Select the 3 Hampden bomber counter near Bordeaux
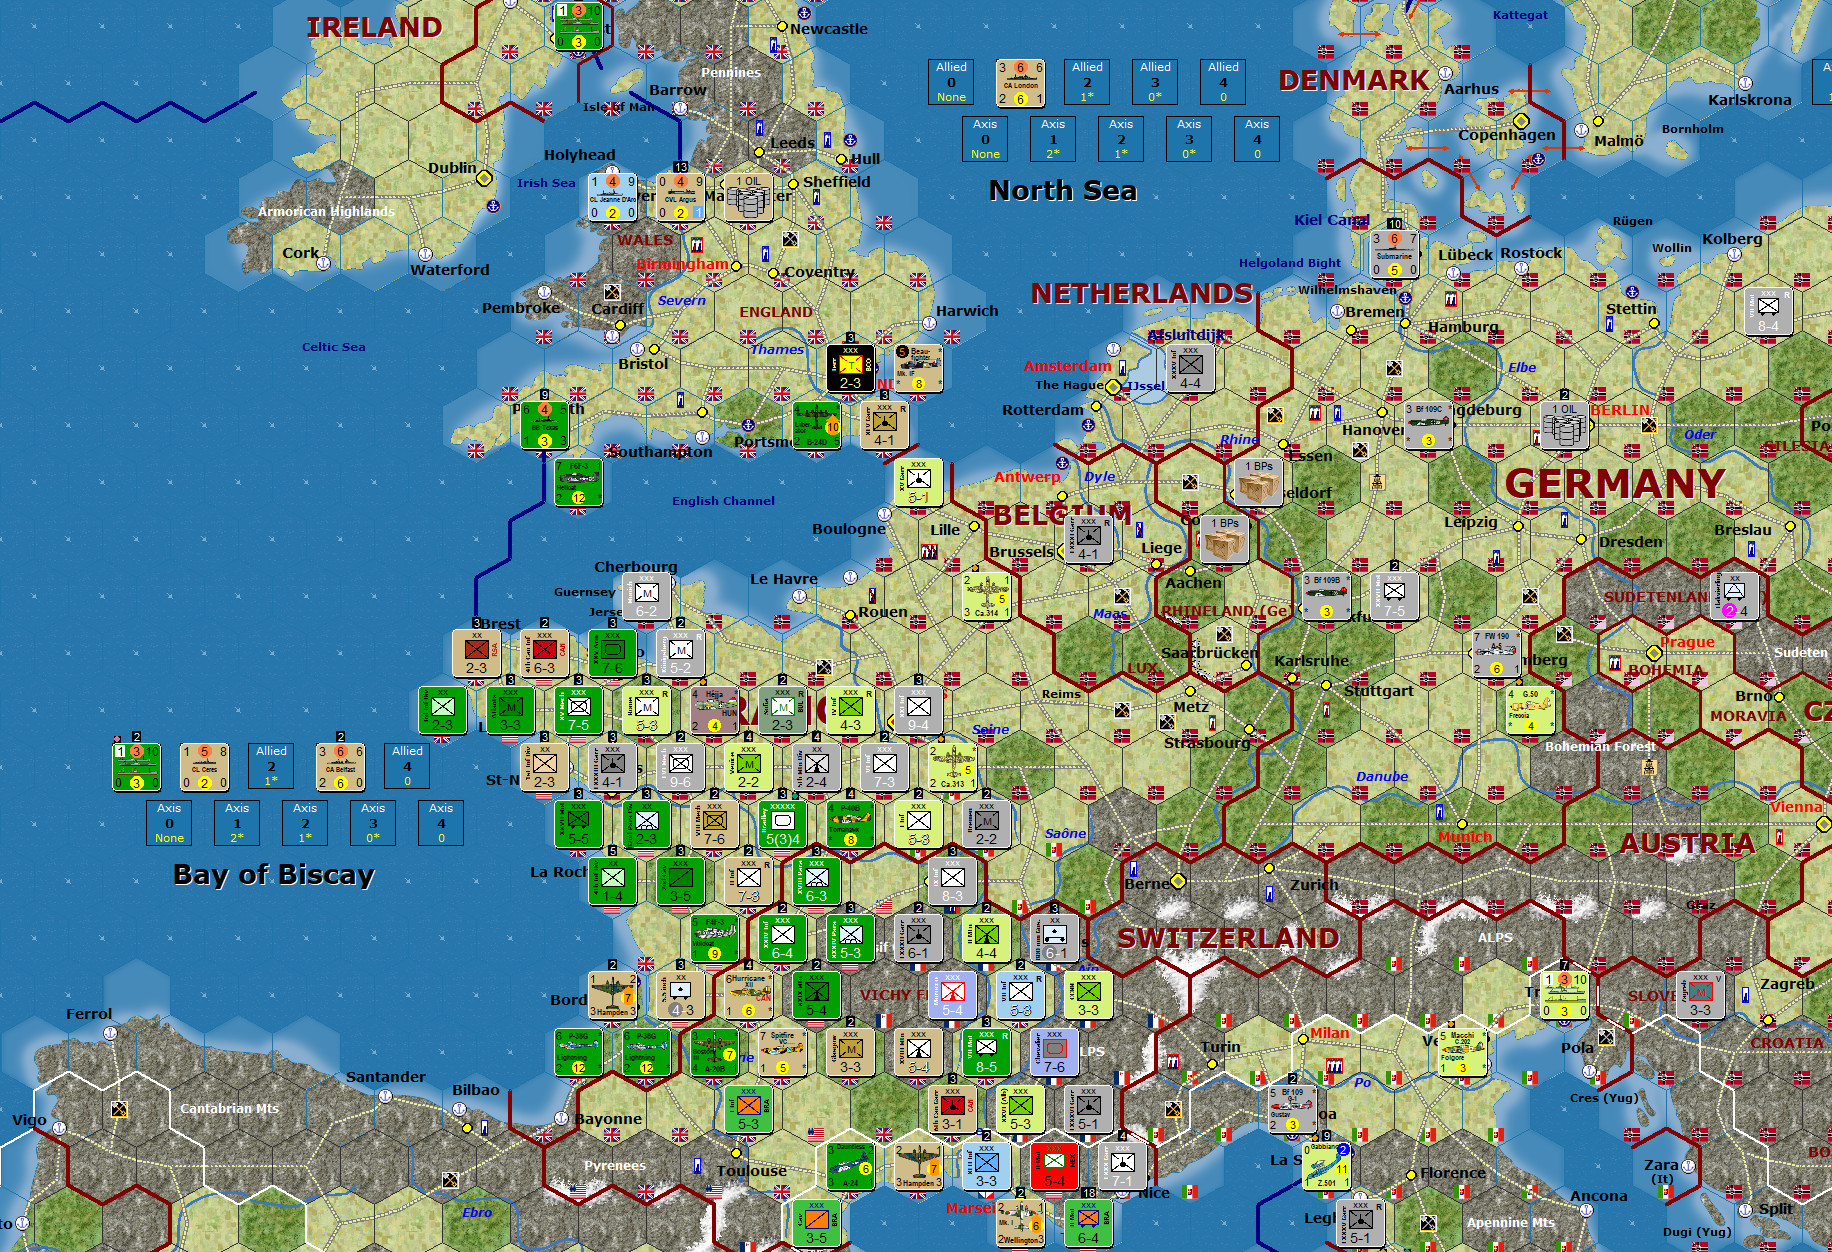The width and height of the screenshot is (1832, 1252). click(x=613, y=996)
